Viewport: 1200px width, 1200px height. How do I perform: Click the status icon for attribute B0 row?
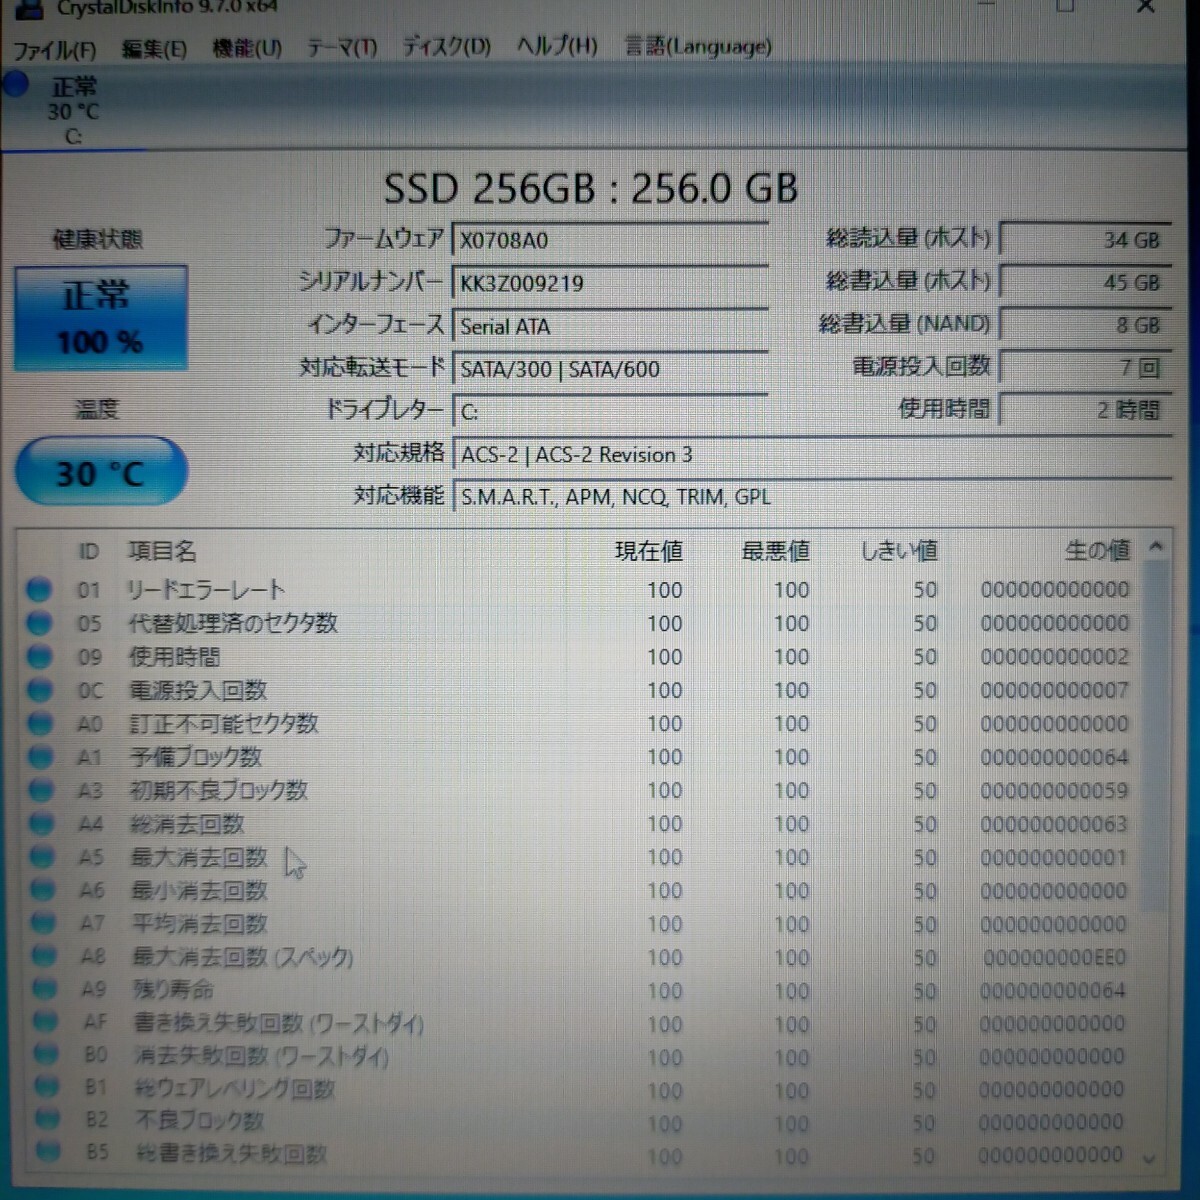tap(47, 1056)
